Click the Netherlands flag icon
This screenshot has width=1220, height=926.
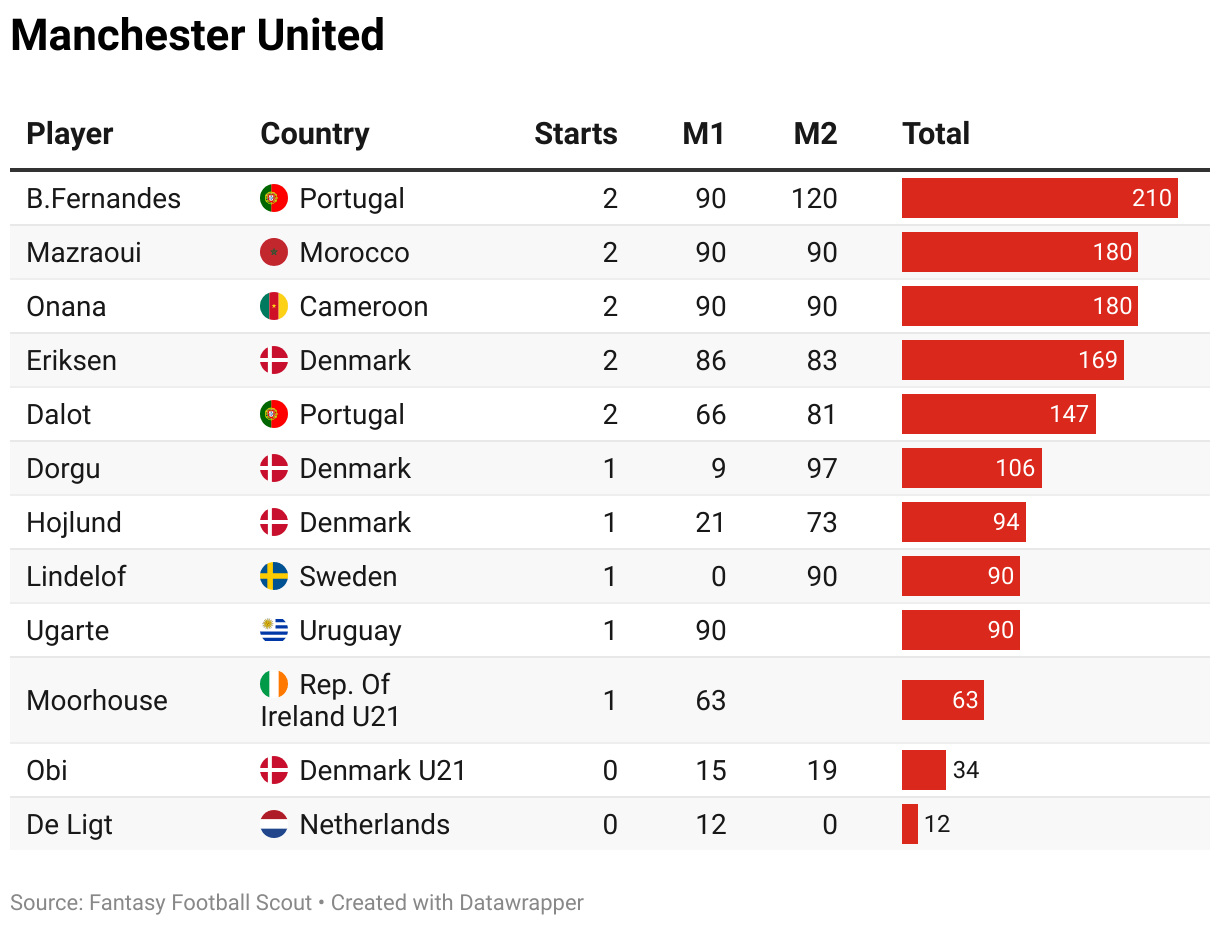coord(274,824)
